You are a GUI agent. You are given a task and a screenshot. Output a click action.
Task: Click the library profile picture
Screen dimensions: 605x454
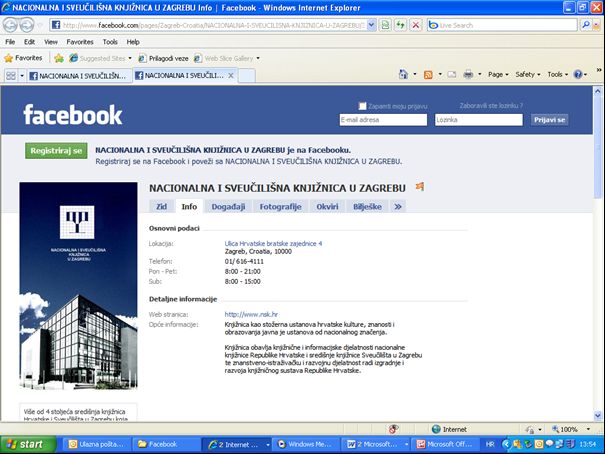78,286
